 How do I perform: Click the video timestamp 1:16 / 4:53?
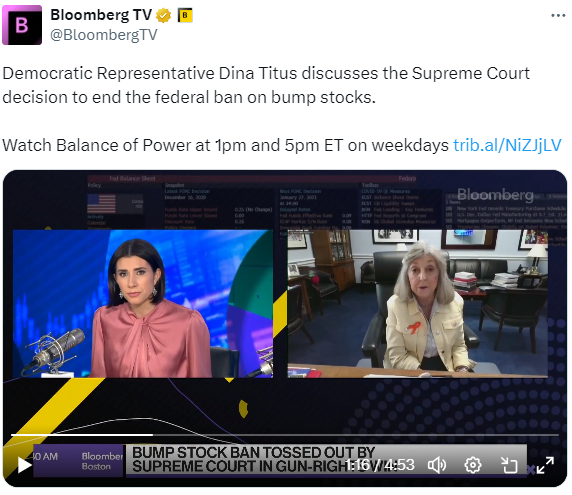[379, 465]
